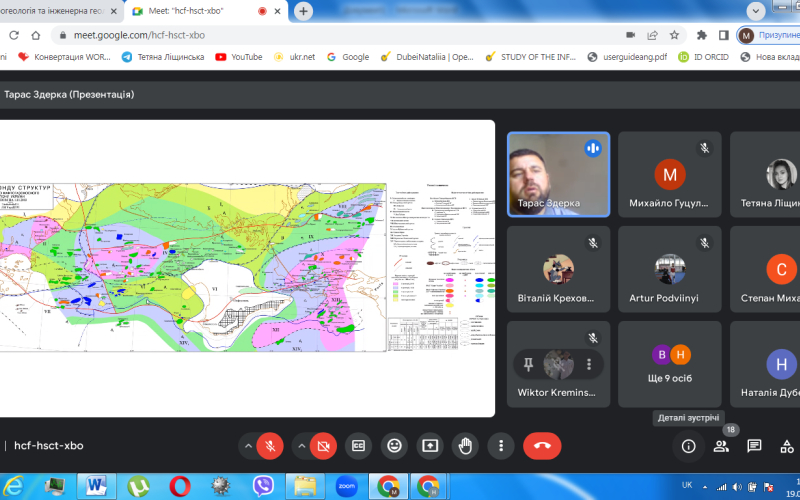This screenshot has height=500, width=800.
Task: Go to Chrome home page
Action: point(36,35)
